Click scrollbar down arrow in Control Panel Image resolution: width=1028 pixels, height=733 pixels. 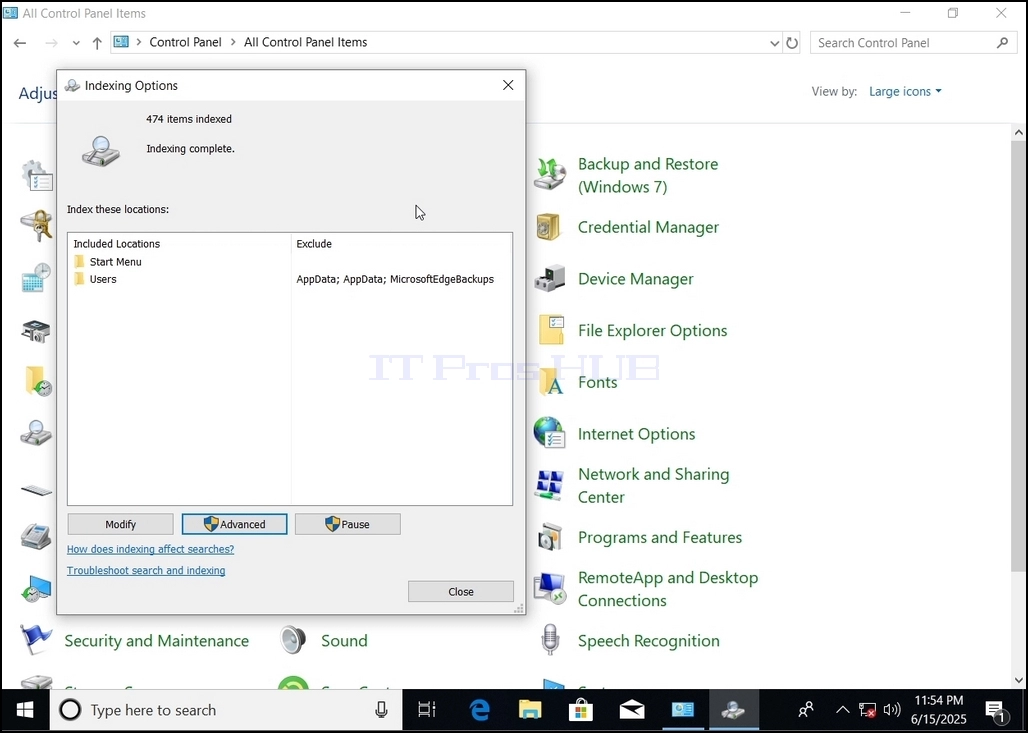click(x=1018, y=681)
